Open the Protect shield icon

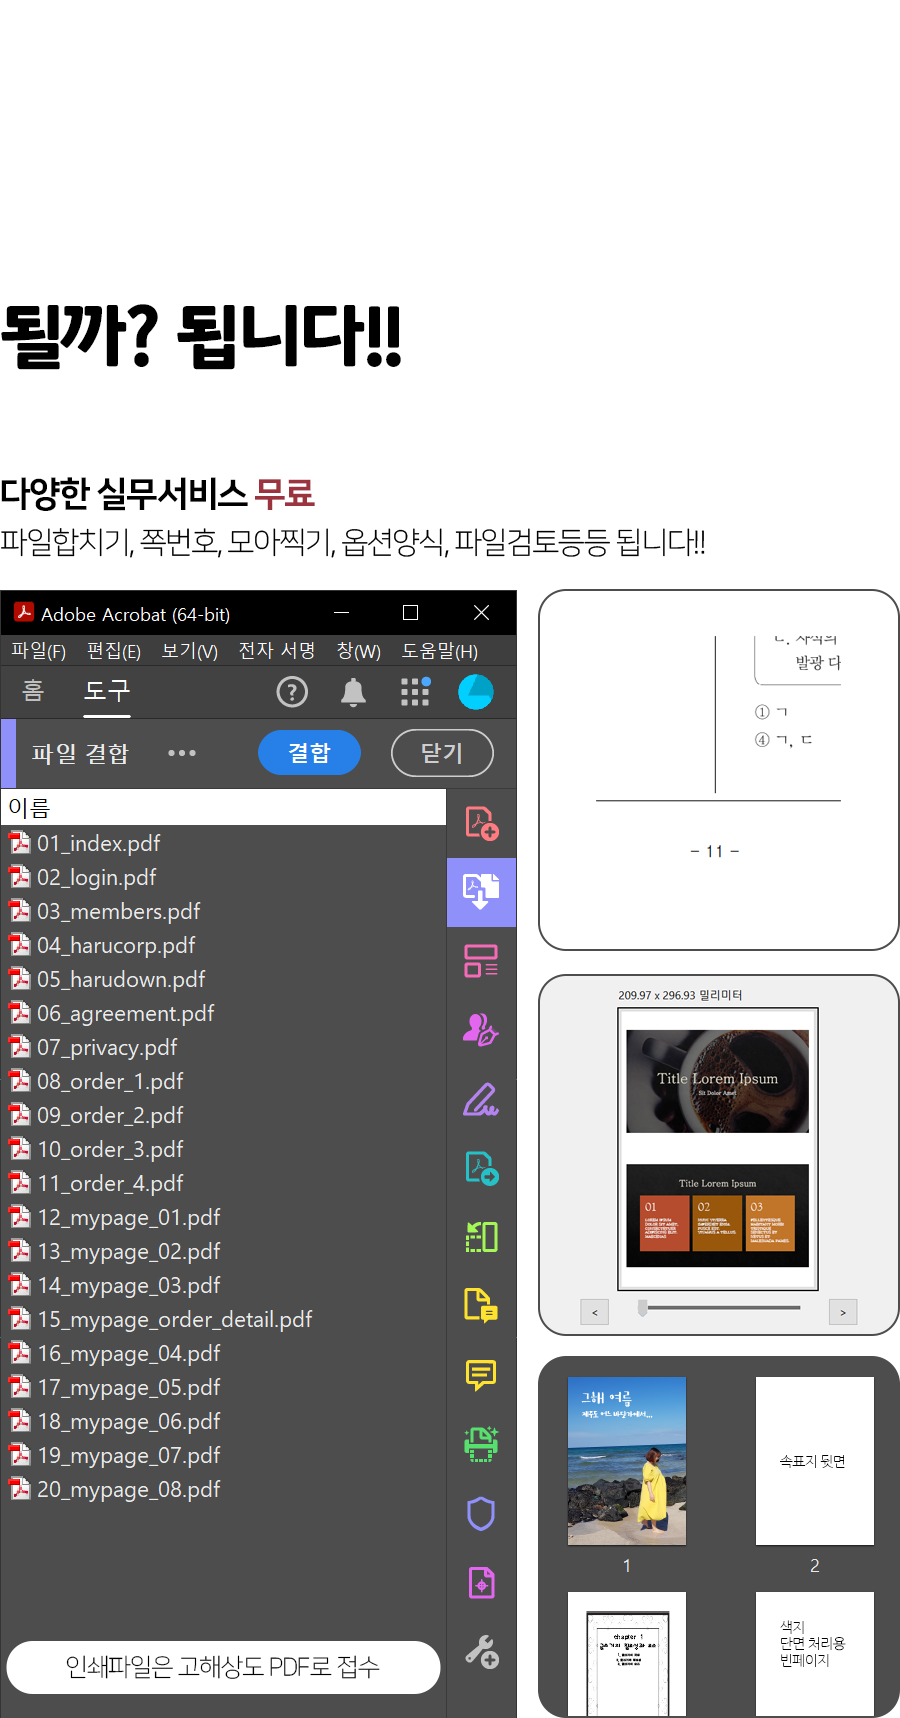click(x=481, y=1513)
